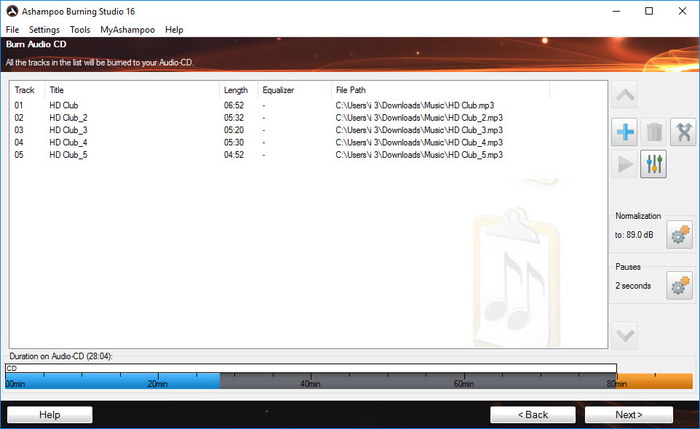Click the Pauses 2 seconds value
Screen dimensions: 700x429
click(633, 286)
